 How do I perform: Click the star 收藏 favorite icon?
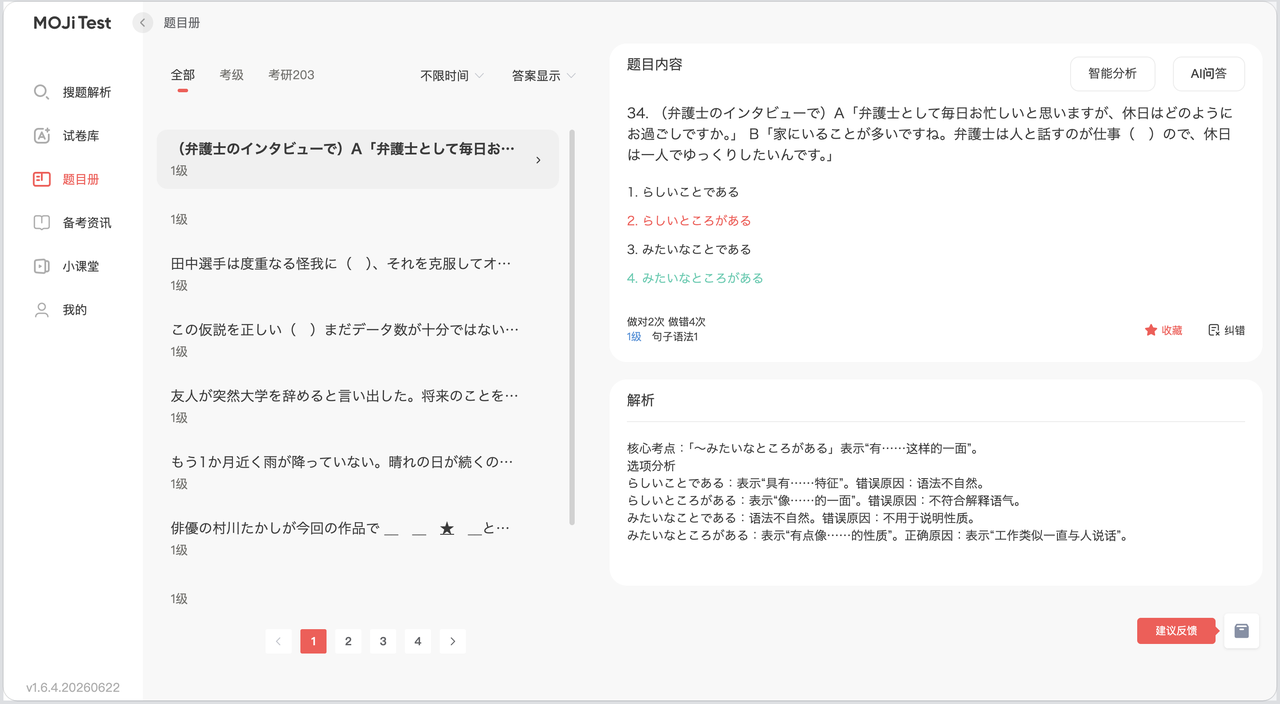[x=1151, y=330]
